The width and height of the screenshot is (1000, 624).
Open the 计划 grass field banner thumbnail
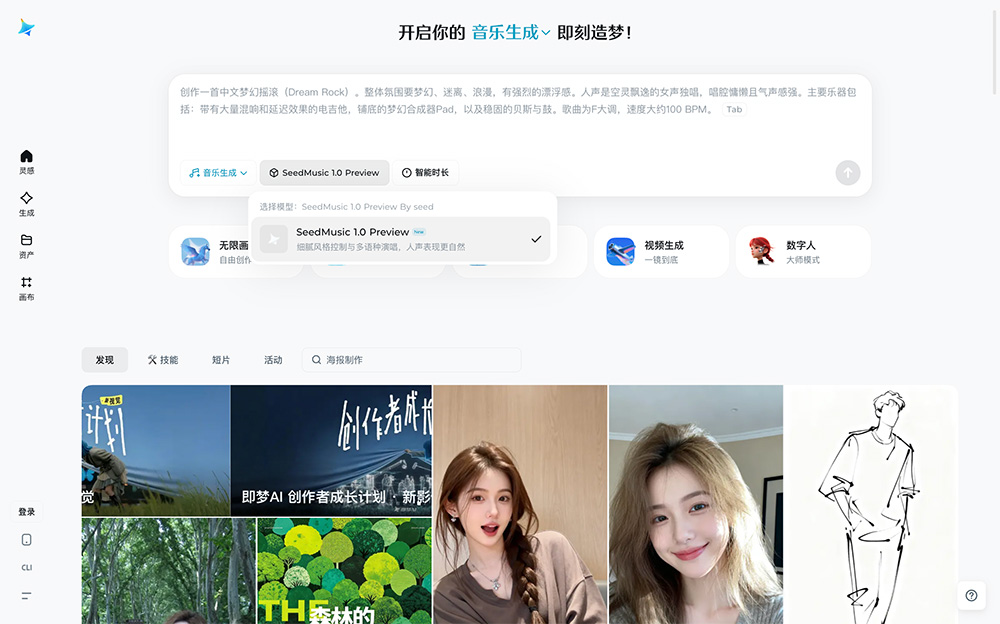click(156, 450)
